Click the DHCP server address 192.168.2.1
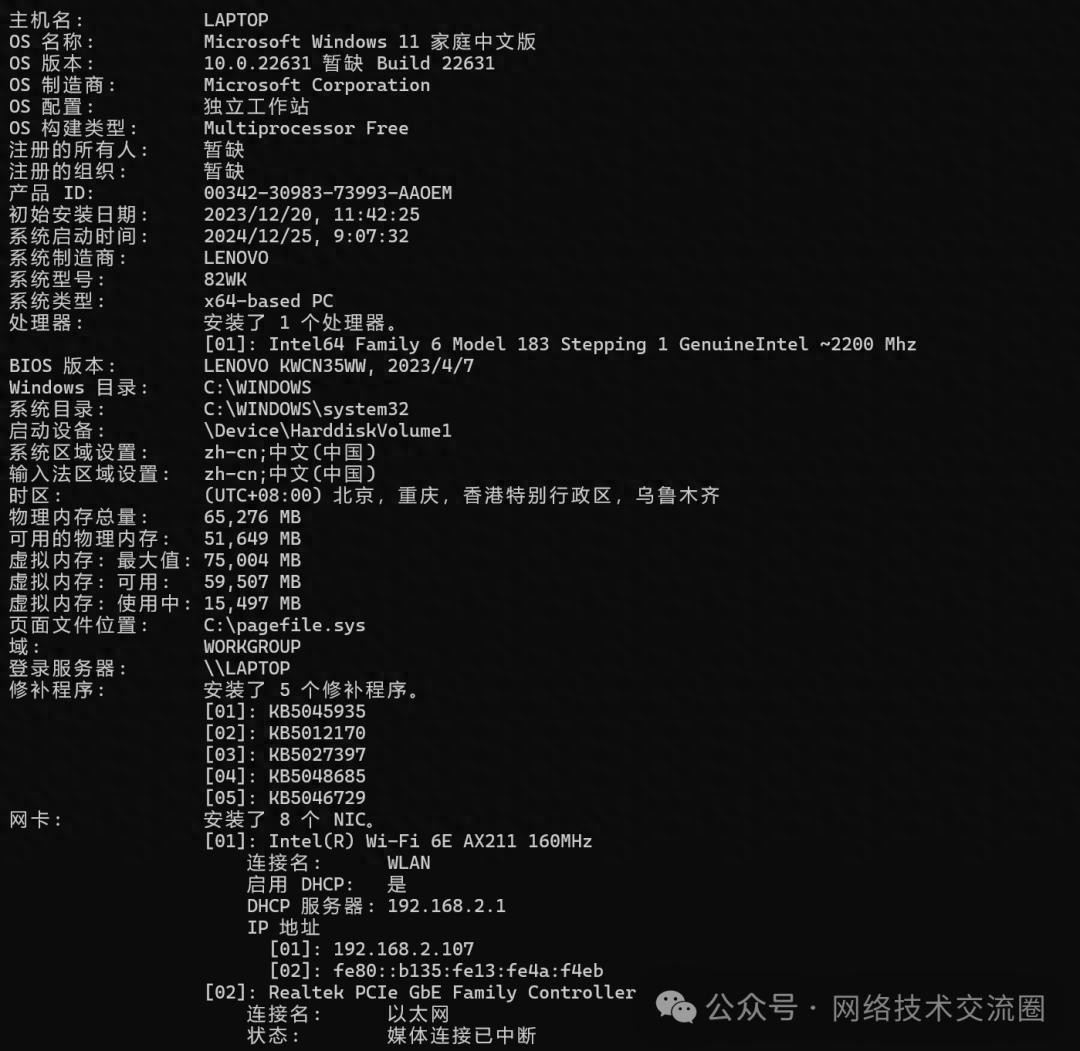Image resolution: width=1080 pixels, height=1051 pixels. pos(446,906)
